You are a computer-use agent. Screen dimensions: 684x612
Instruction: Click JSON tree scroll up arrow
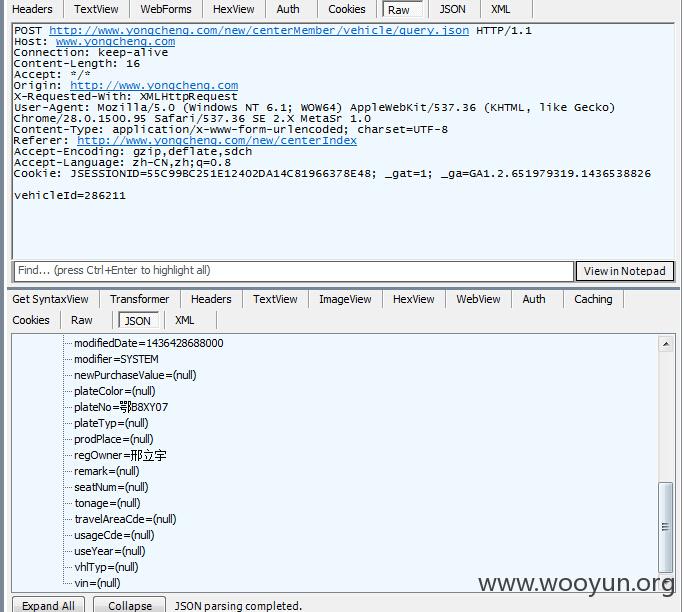(x=666, y=344)
